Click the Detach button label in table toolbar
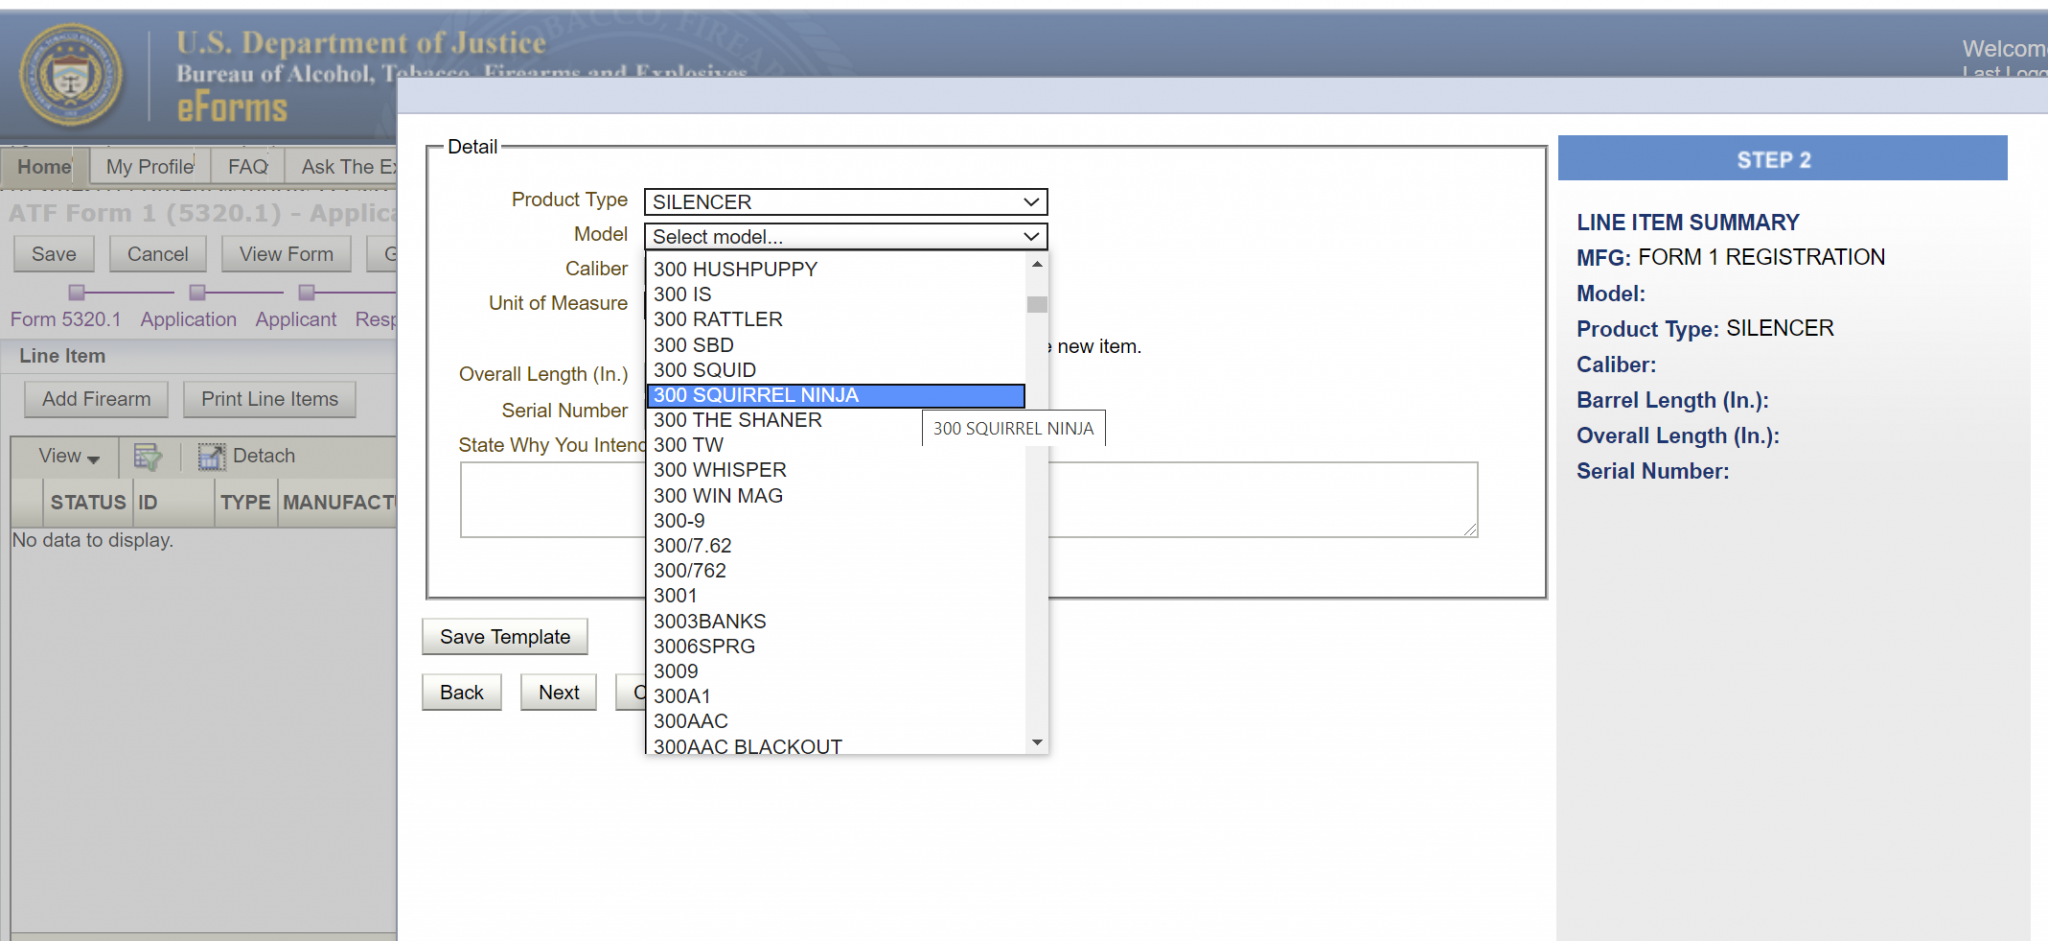 point(264,456)
